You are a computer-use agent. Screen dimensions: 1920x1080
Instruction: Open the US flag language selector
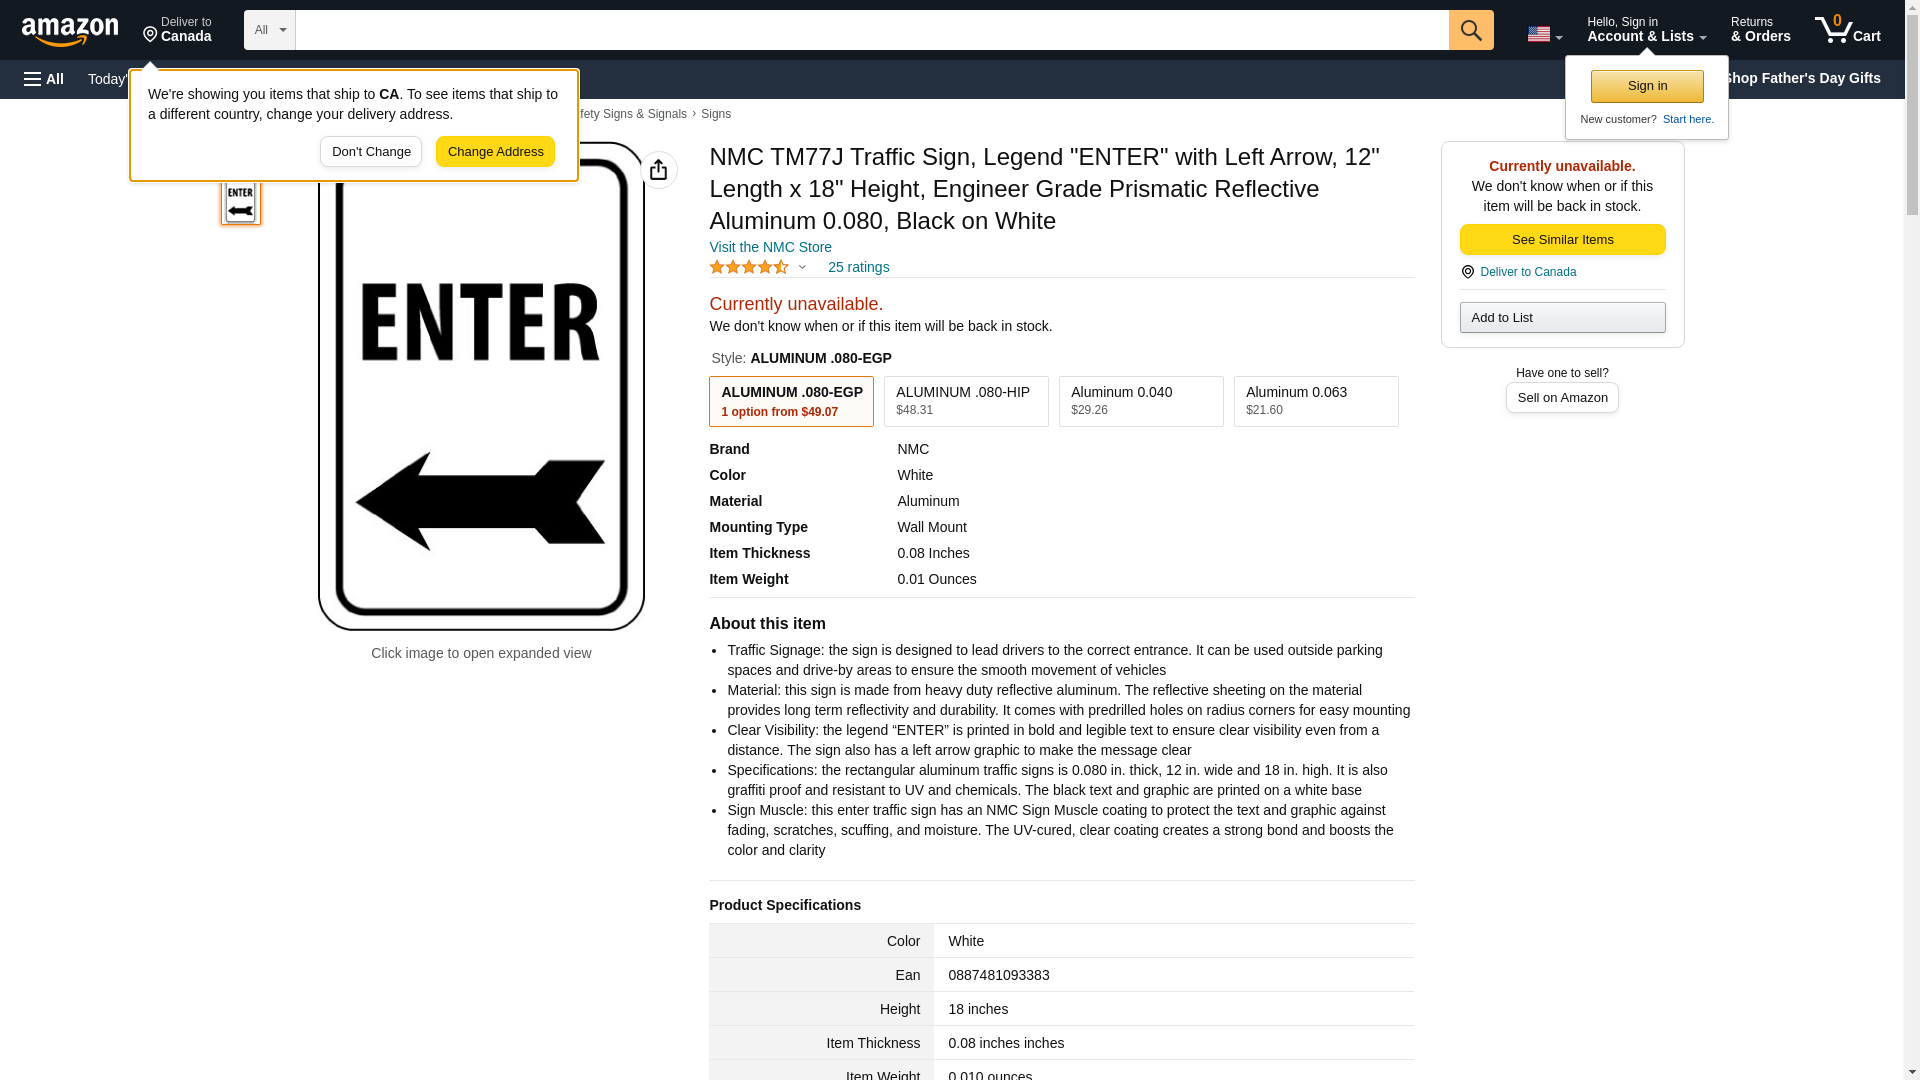[1544, 34]
